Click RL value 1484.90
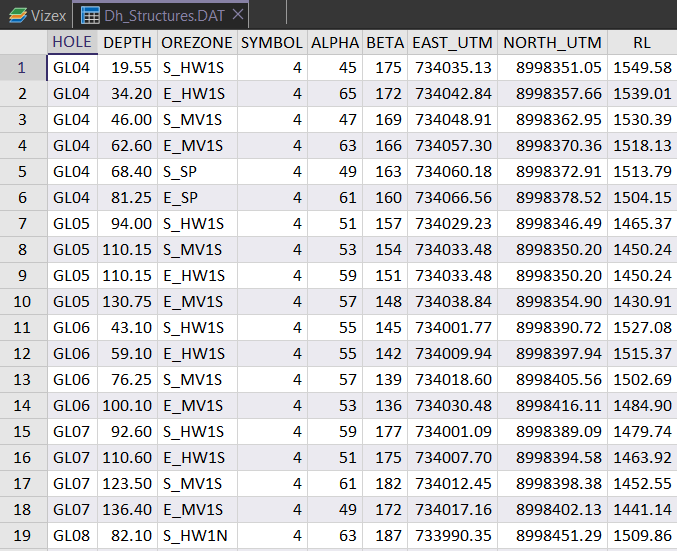The height and width of the screenshot is (551, 677). [x=642, y=405]
